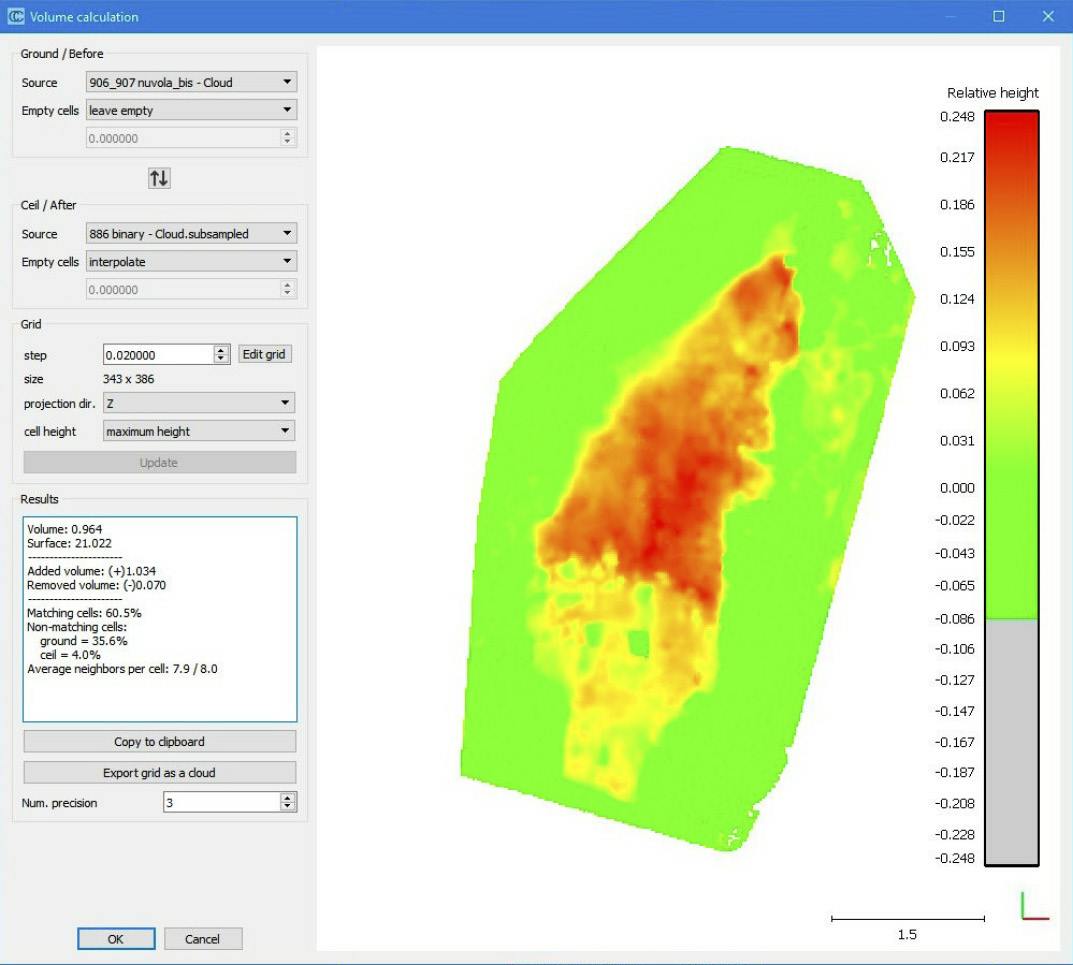
Task: Click the greyed Update button
Action: click(159, 463)
